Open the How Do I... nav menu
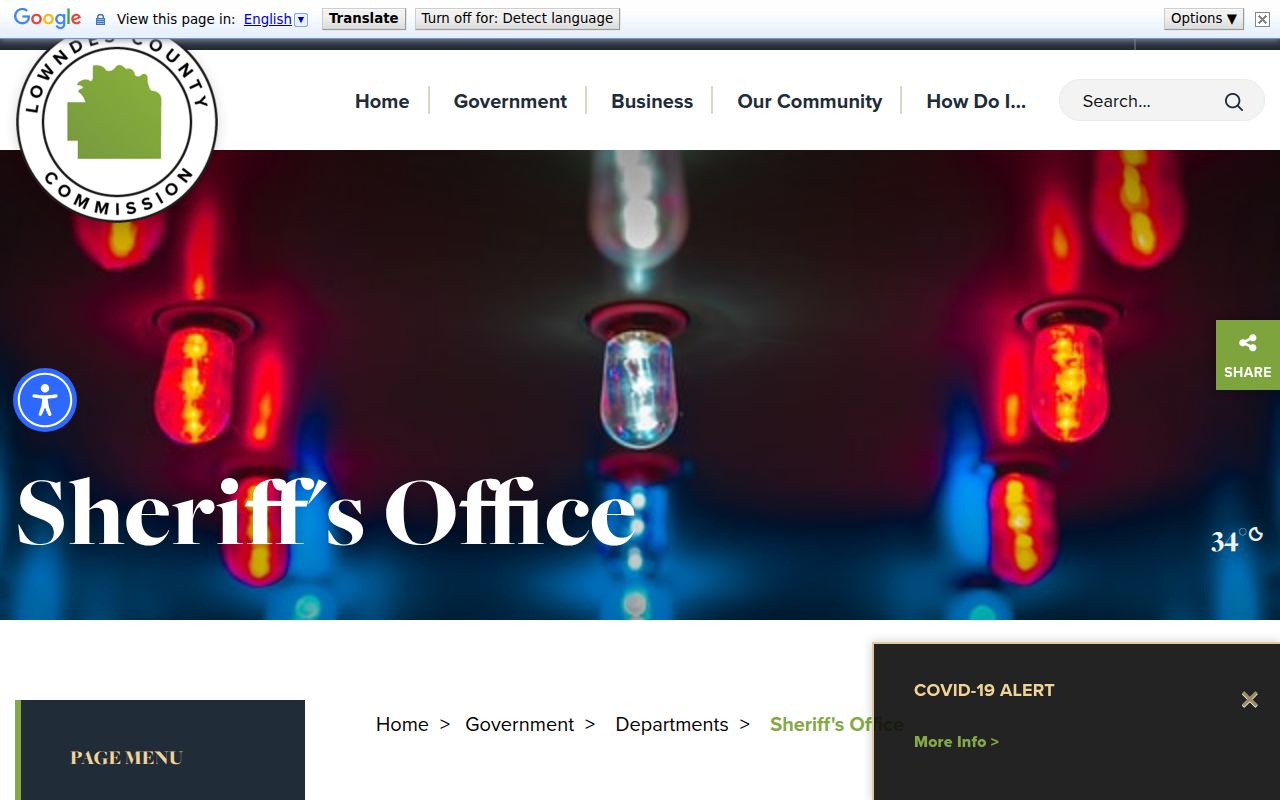1280x800 pixels. click(976, 101)
